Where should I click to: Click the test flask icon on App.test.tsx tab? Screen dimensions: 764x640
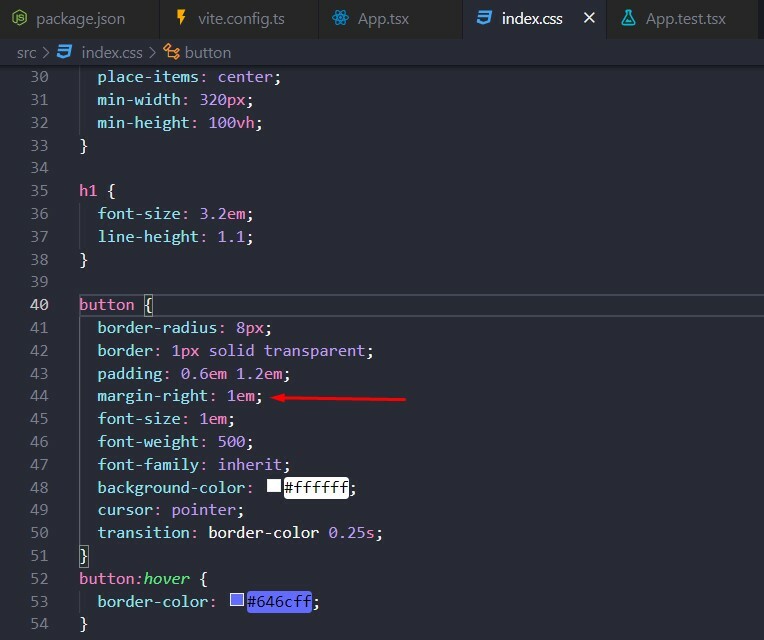coord(628,19)
